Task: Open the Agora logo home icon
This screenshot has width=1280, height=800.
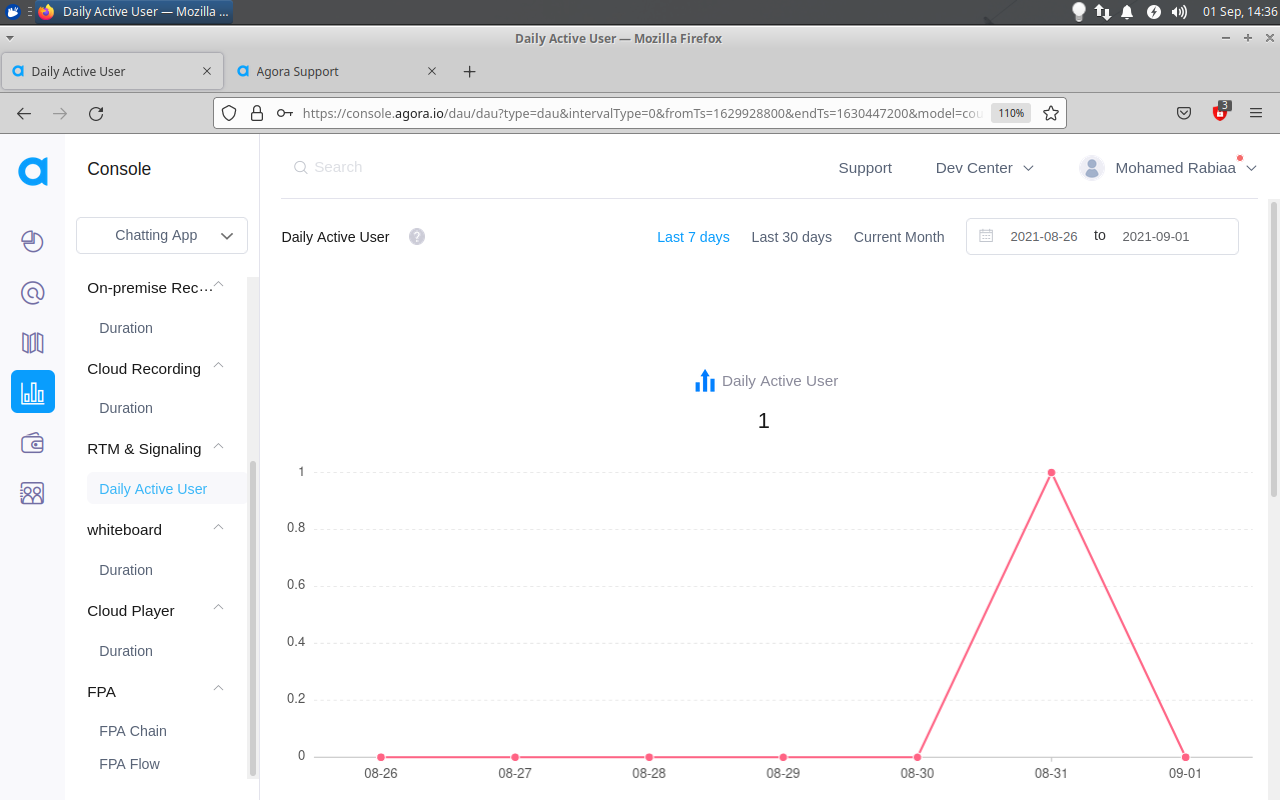Action: pyautogui.click(x=32, y=171)
